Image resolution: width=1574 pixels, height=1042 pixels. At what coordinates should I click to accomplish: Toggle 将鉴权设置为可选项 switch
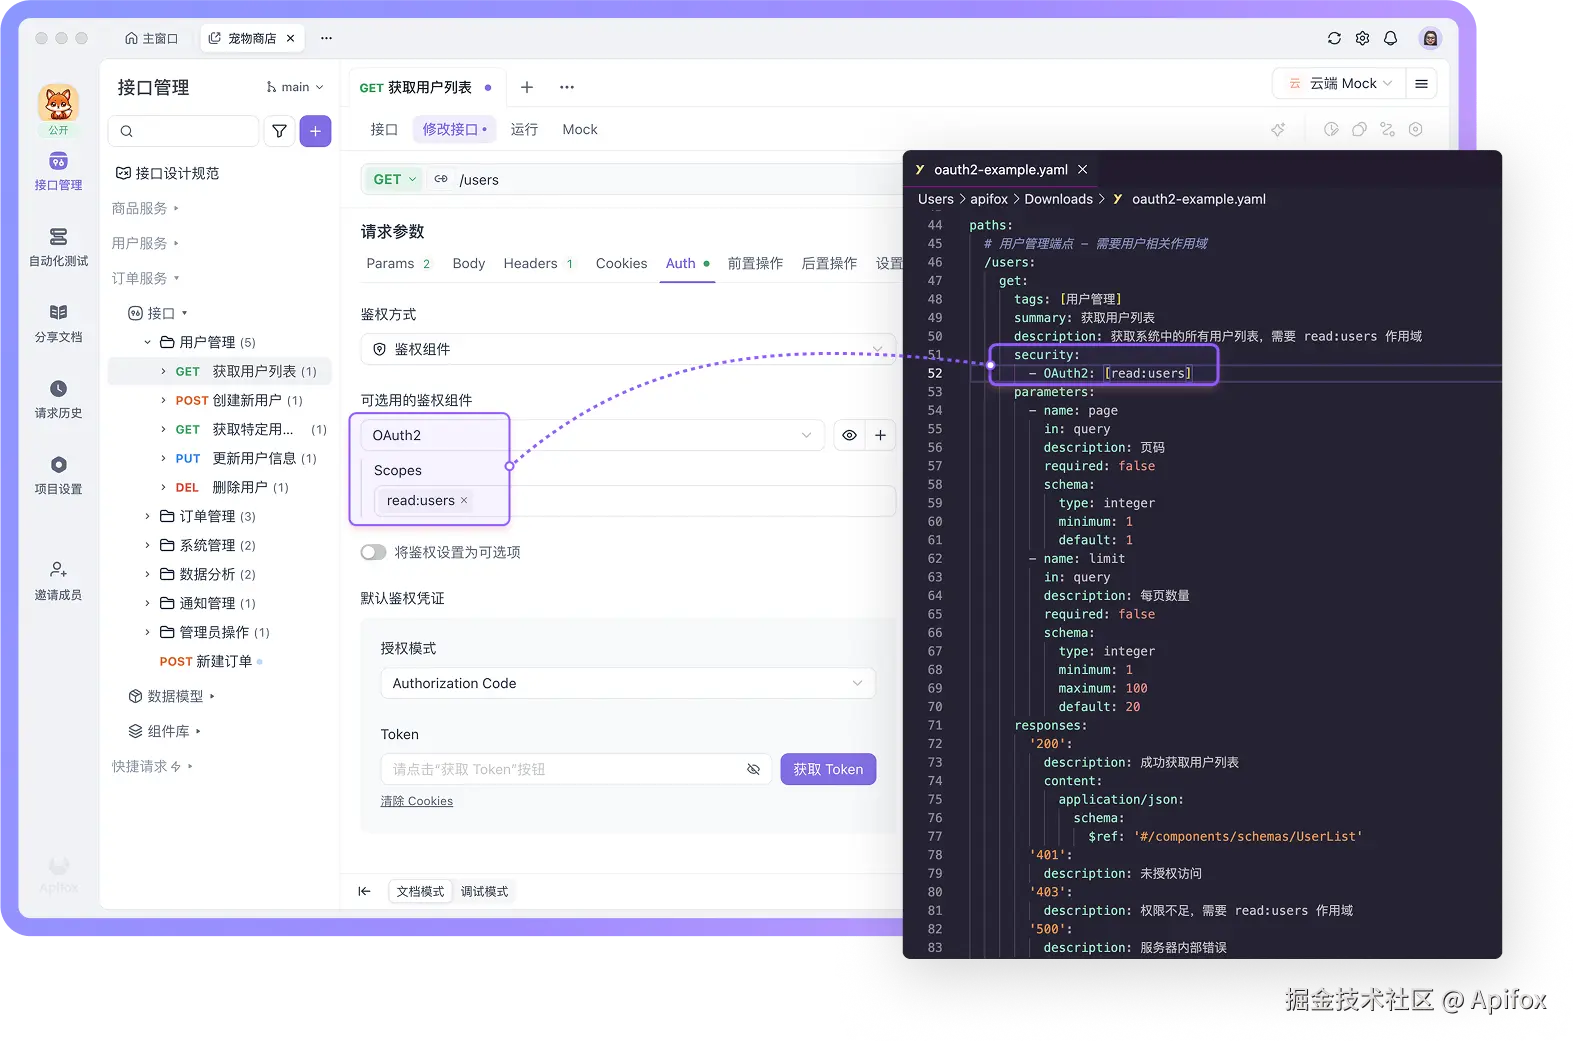[x=373, y=552]
